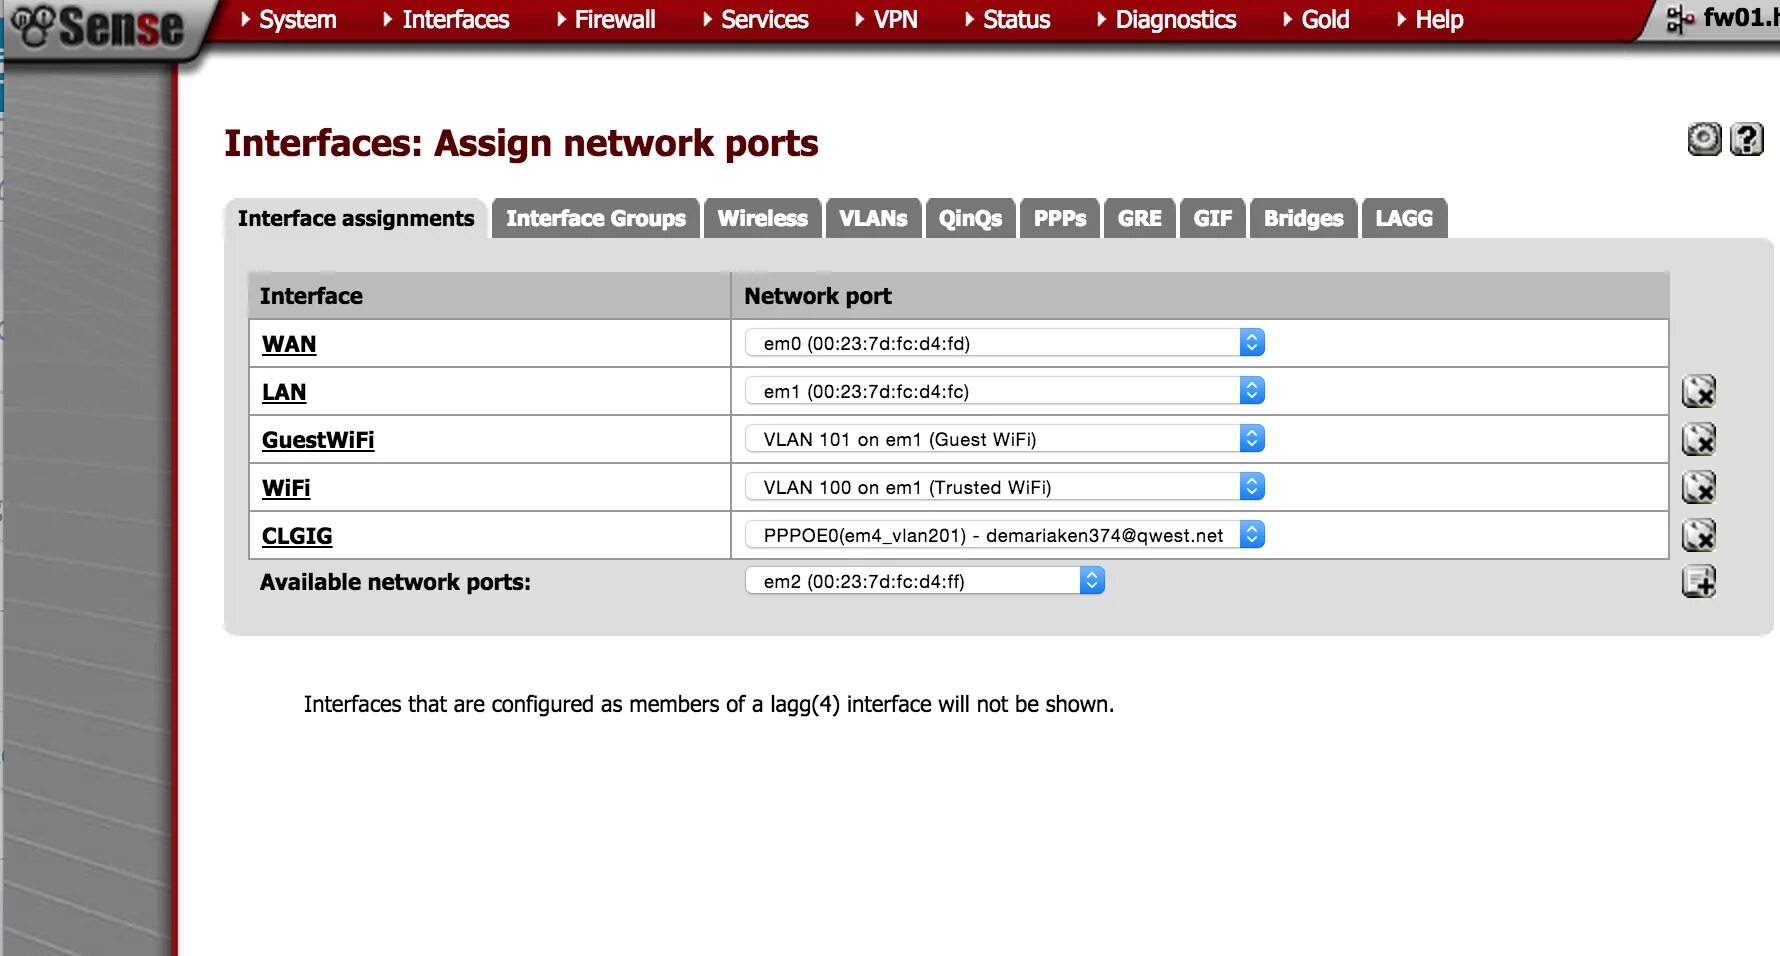Screen dimensions: 1780x956
Task: Add the selected available network port
Action: [1698, 581]
